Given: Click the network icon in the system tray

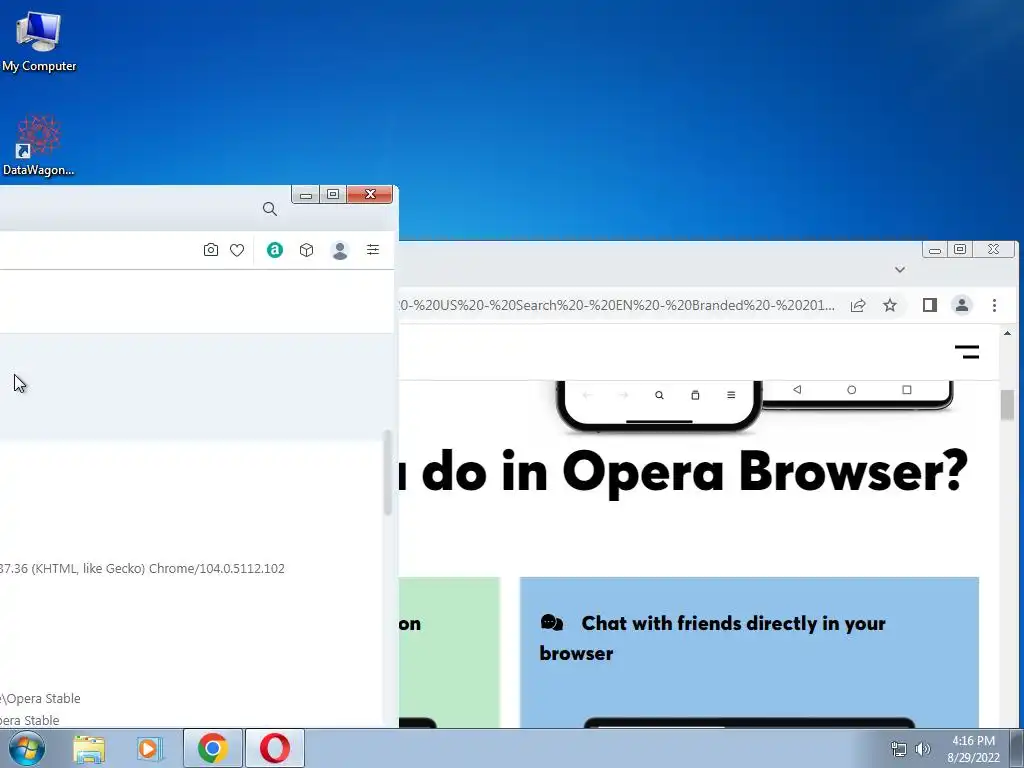Looking at the screenshot, I should click(x=899, y=749).
